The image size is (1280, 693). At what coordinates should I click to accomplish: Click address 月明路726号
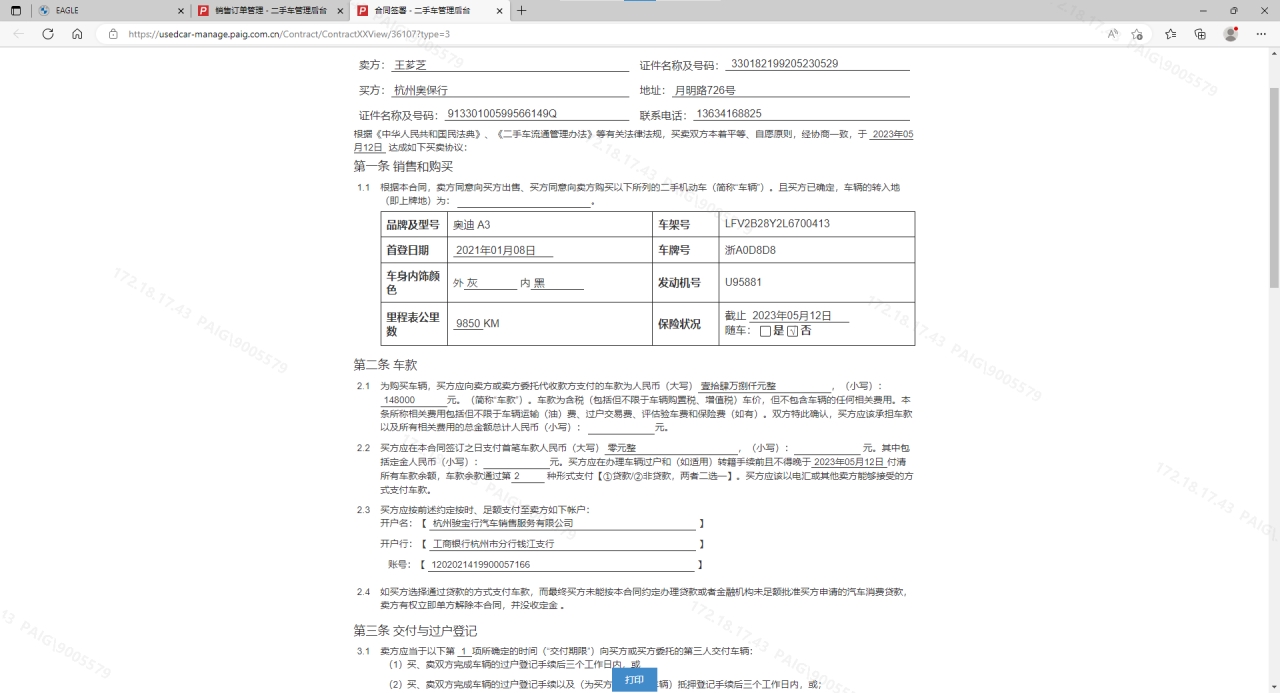[704, 90]
